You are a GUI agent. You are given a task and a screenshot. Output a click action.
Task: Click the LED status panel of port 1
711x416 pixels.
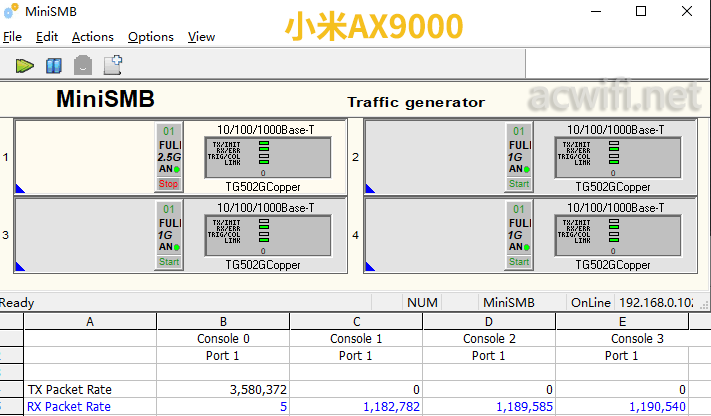(x=268, y=157)
